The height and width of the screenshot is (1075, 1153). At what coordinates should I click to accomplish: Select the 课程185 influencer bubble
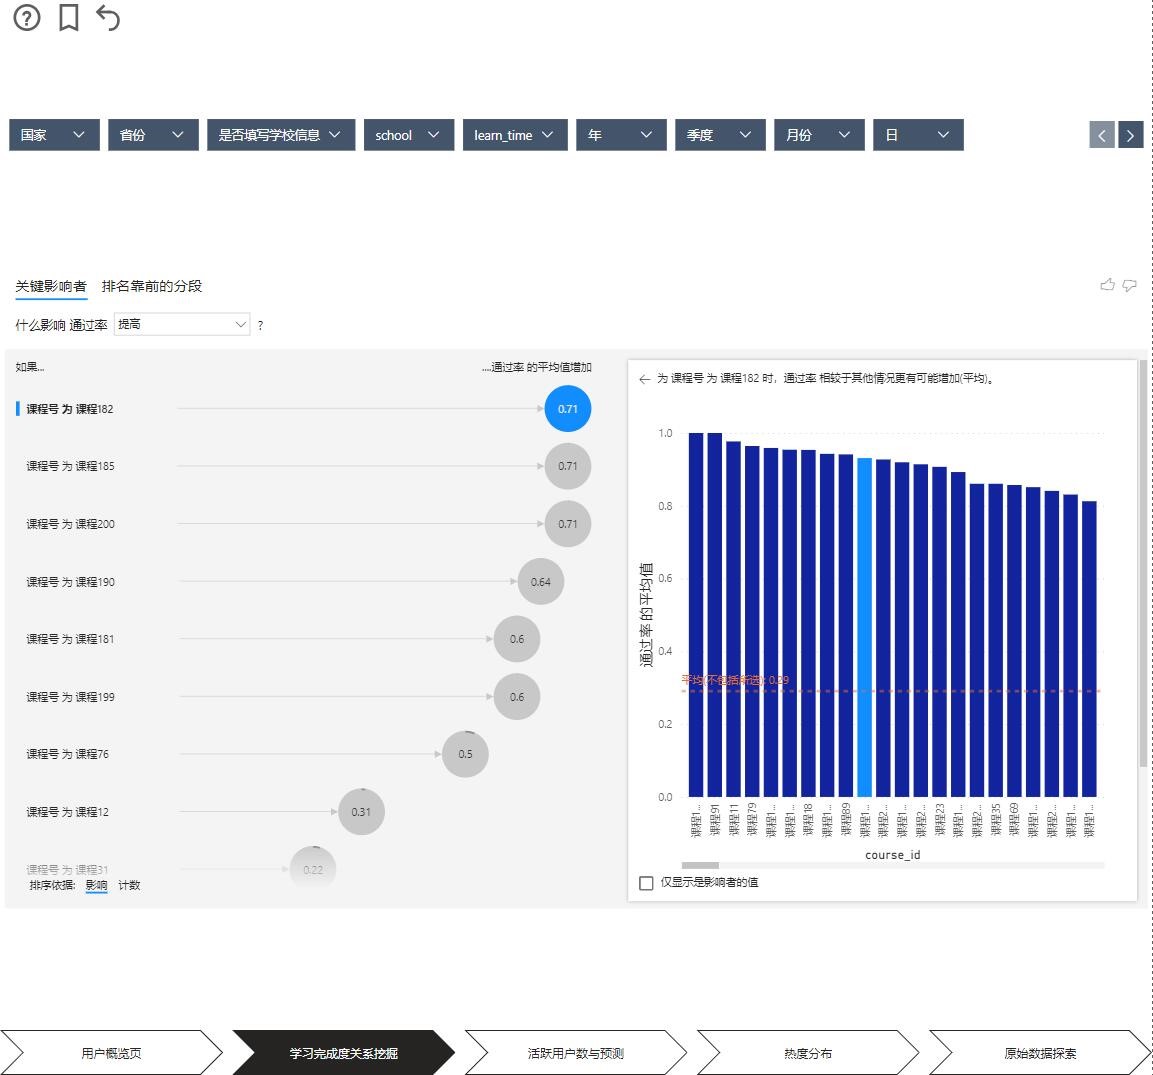coord(567,466)
